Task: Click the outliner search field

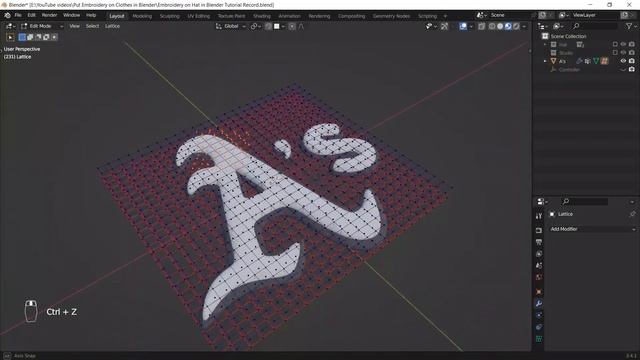Action: pos(595,26)
